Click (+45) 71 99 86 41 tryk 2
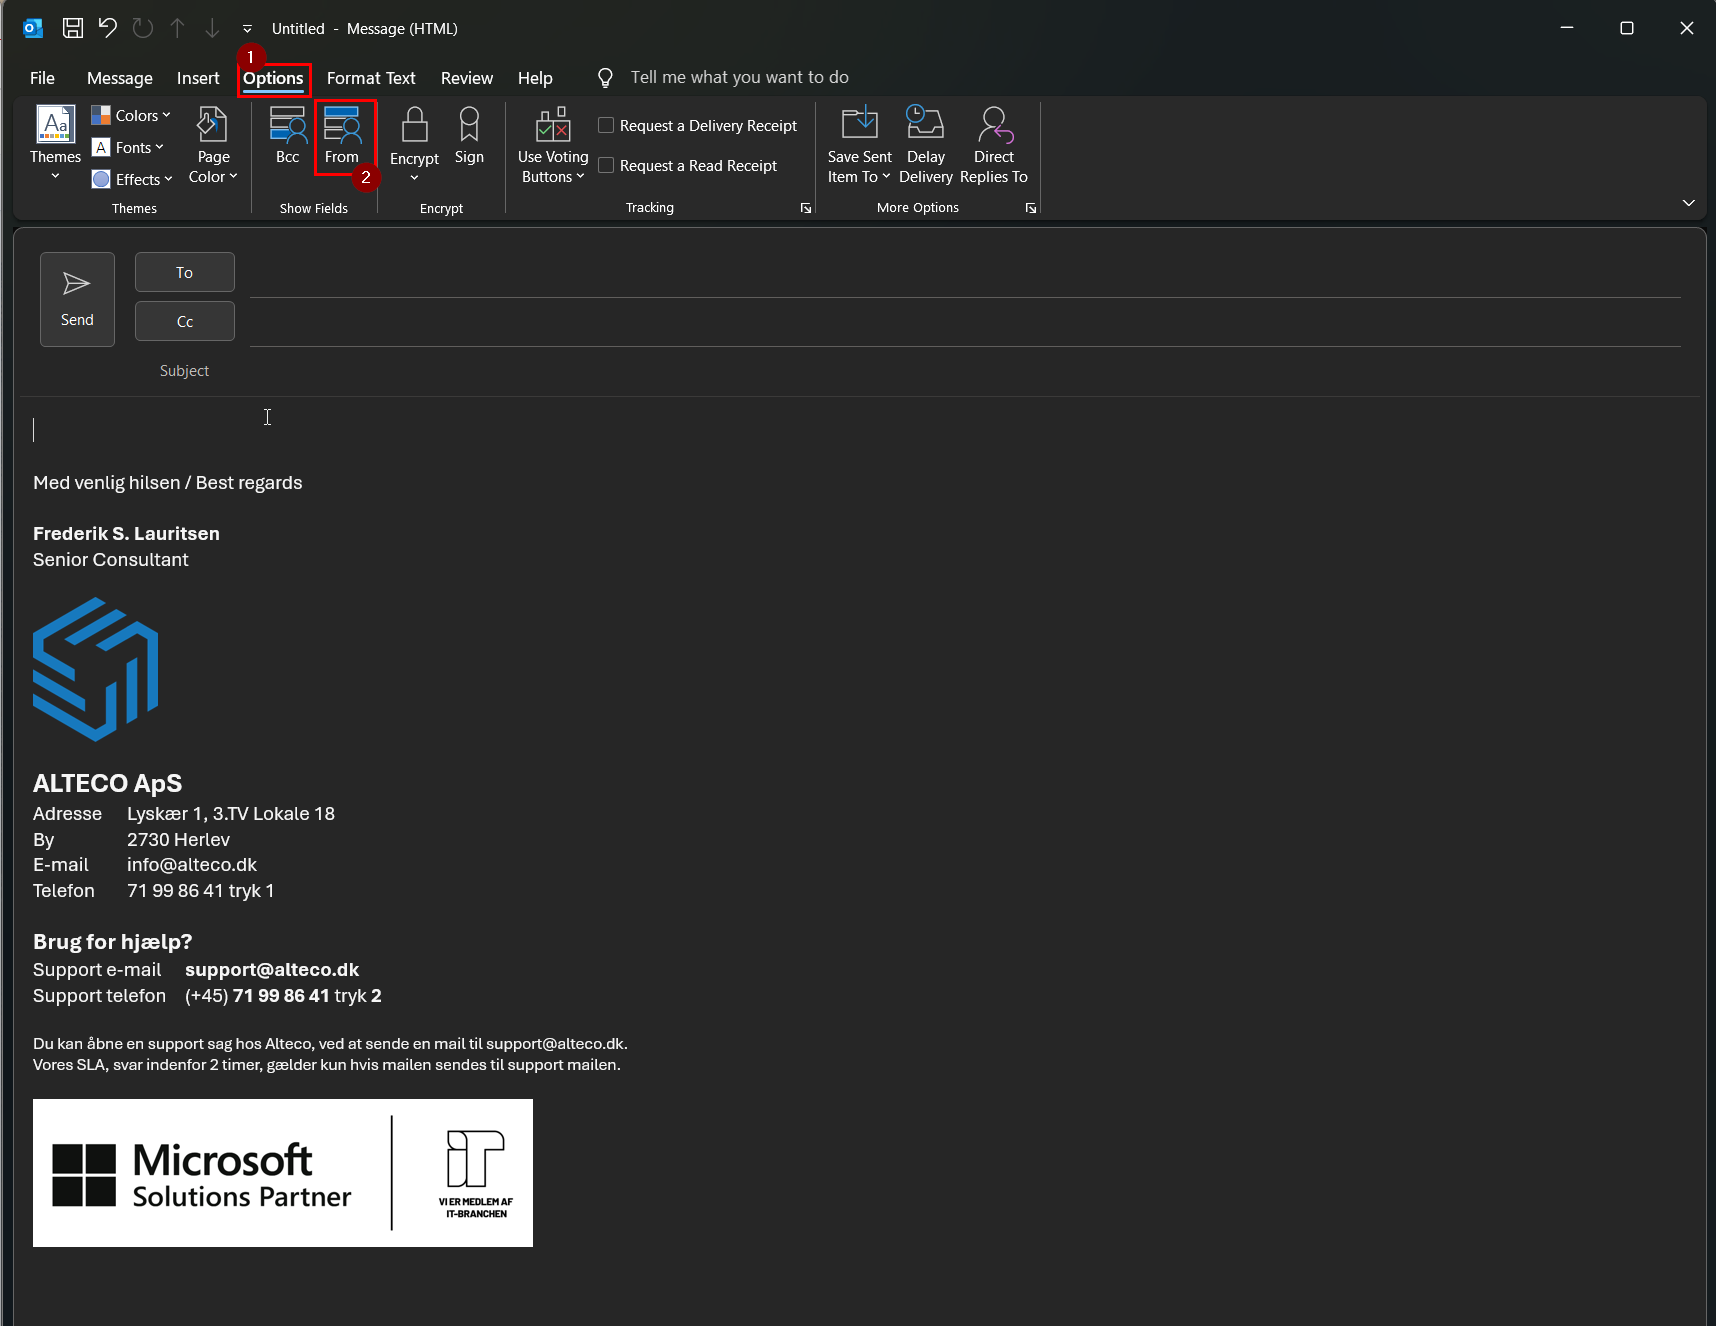The height and width of the screenshot is (1326, 1716). (x=283, y=996)
